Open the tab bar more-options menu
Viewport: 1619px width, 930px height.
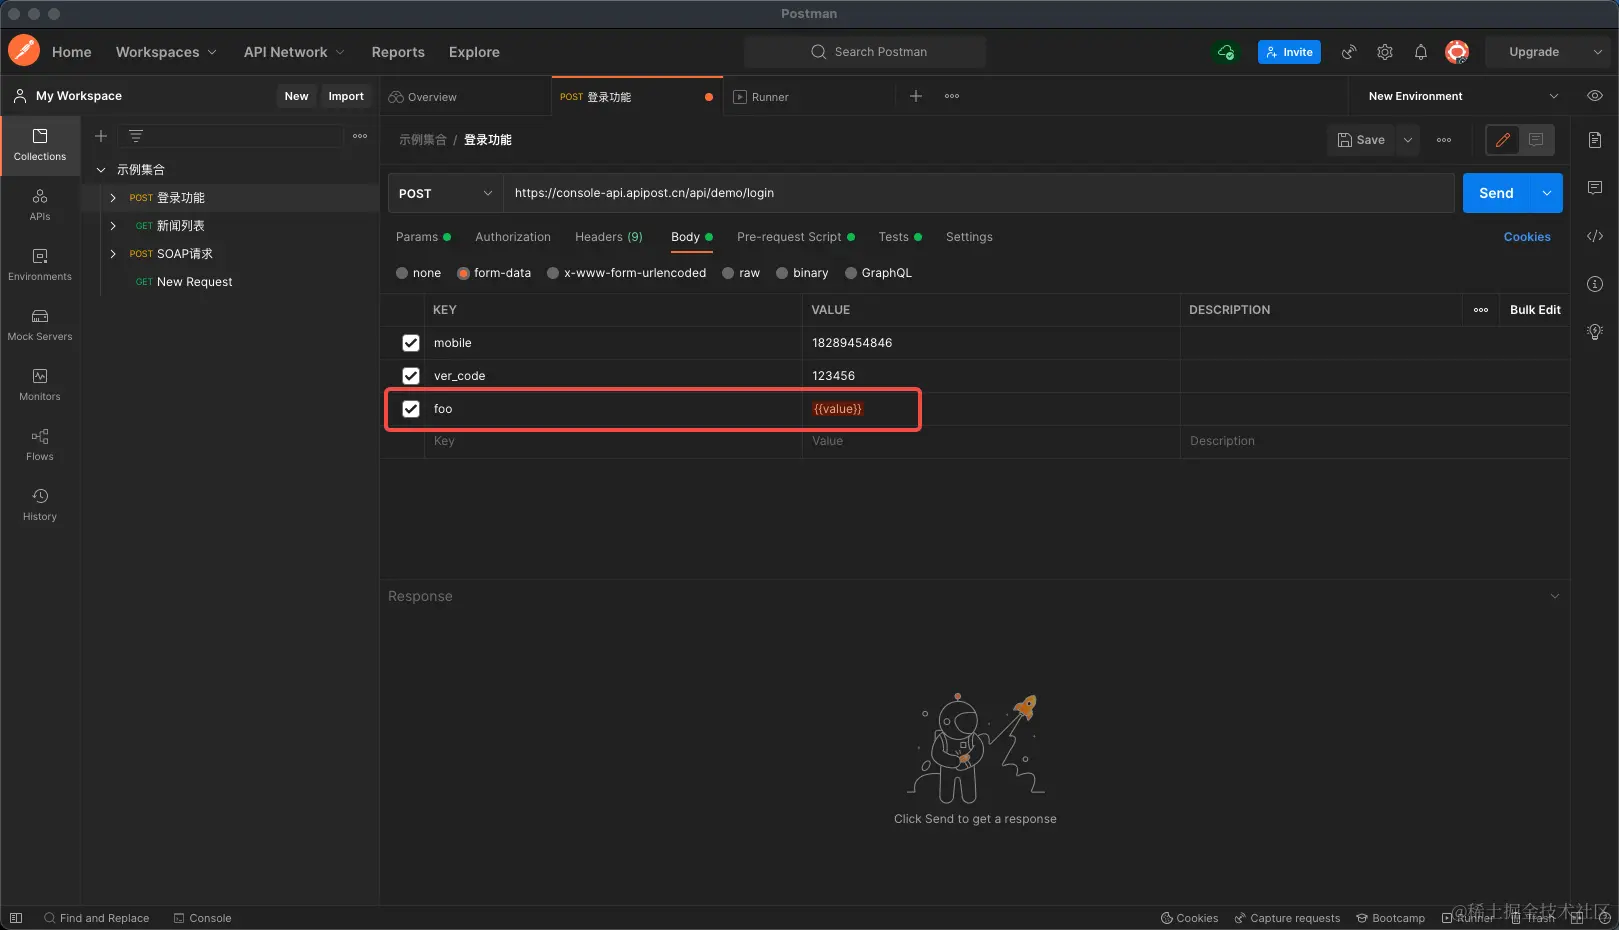952,96
